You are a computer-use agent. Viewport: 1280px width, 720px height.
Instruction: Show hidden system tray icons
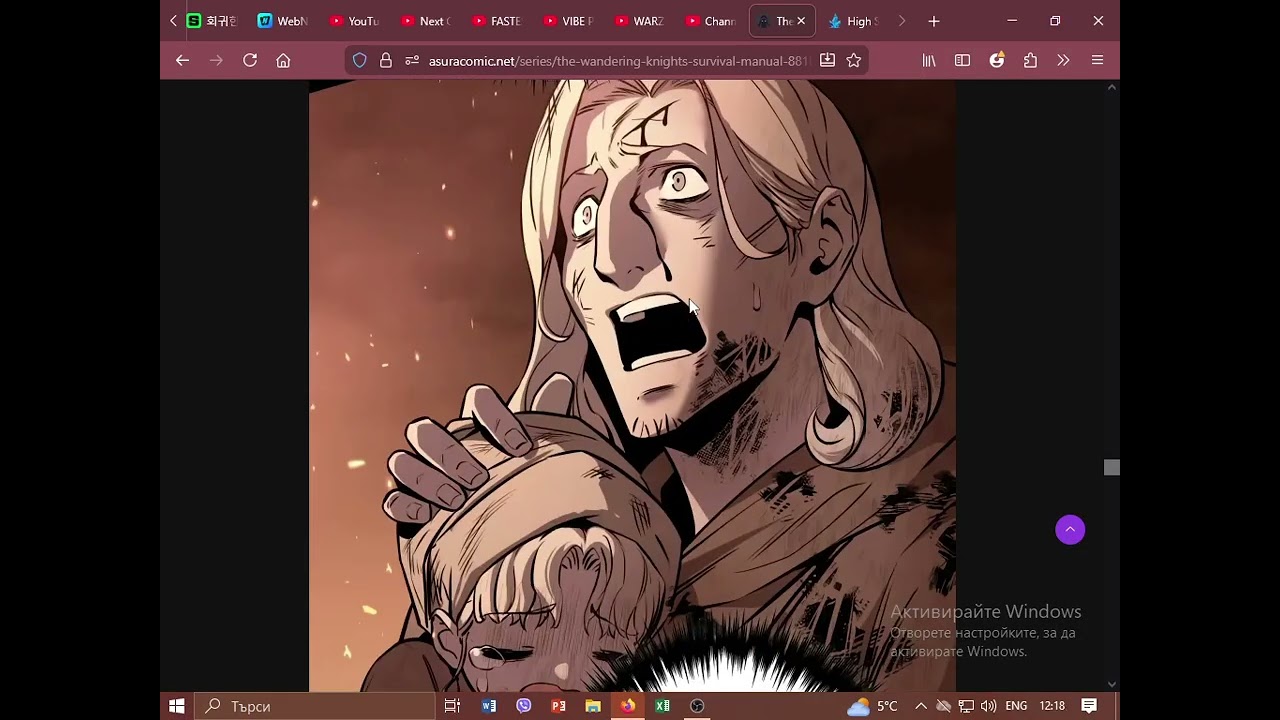[x=921, y=706]
